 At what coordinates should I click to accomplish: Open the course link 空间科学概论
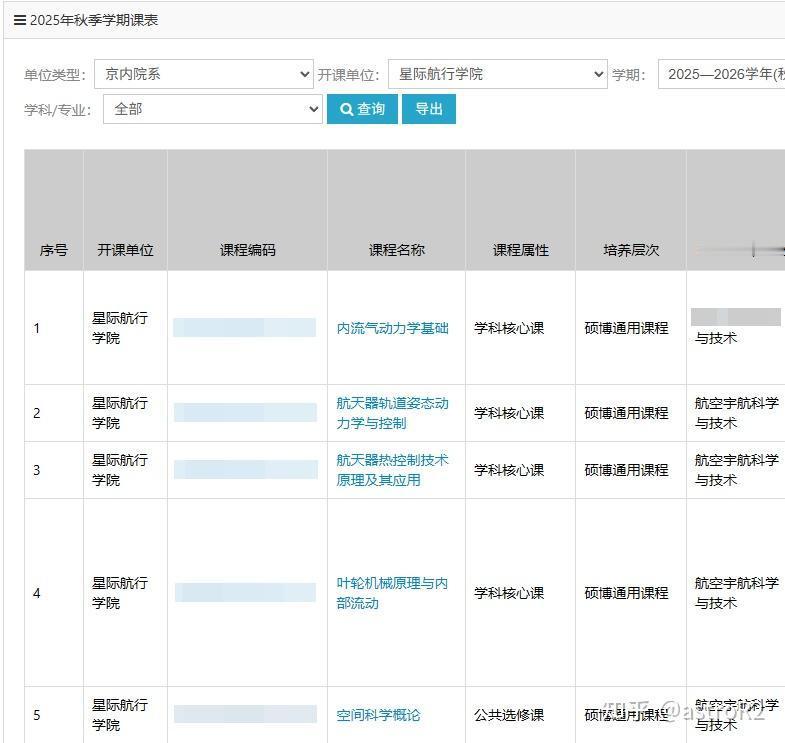pos(378,715)
